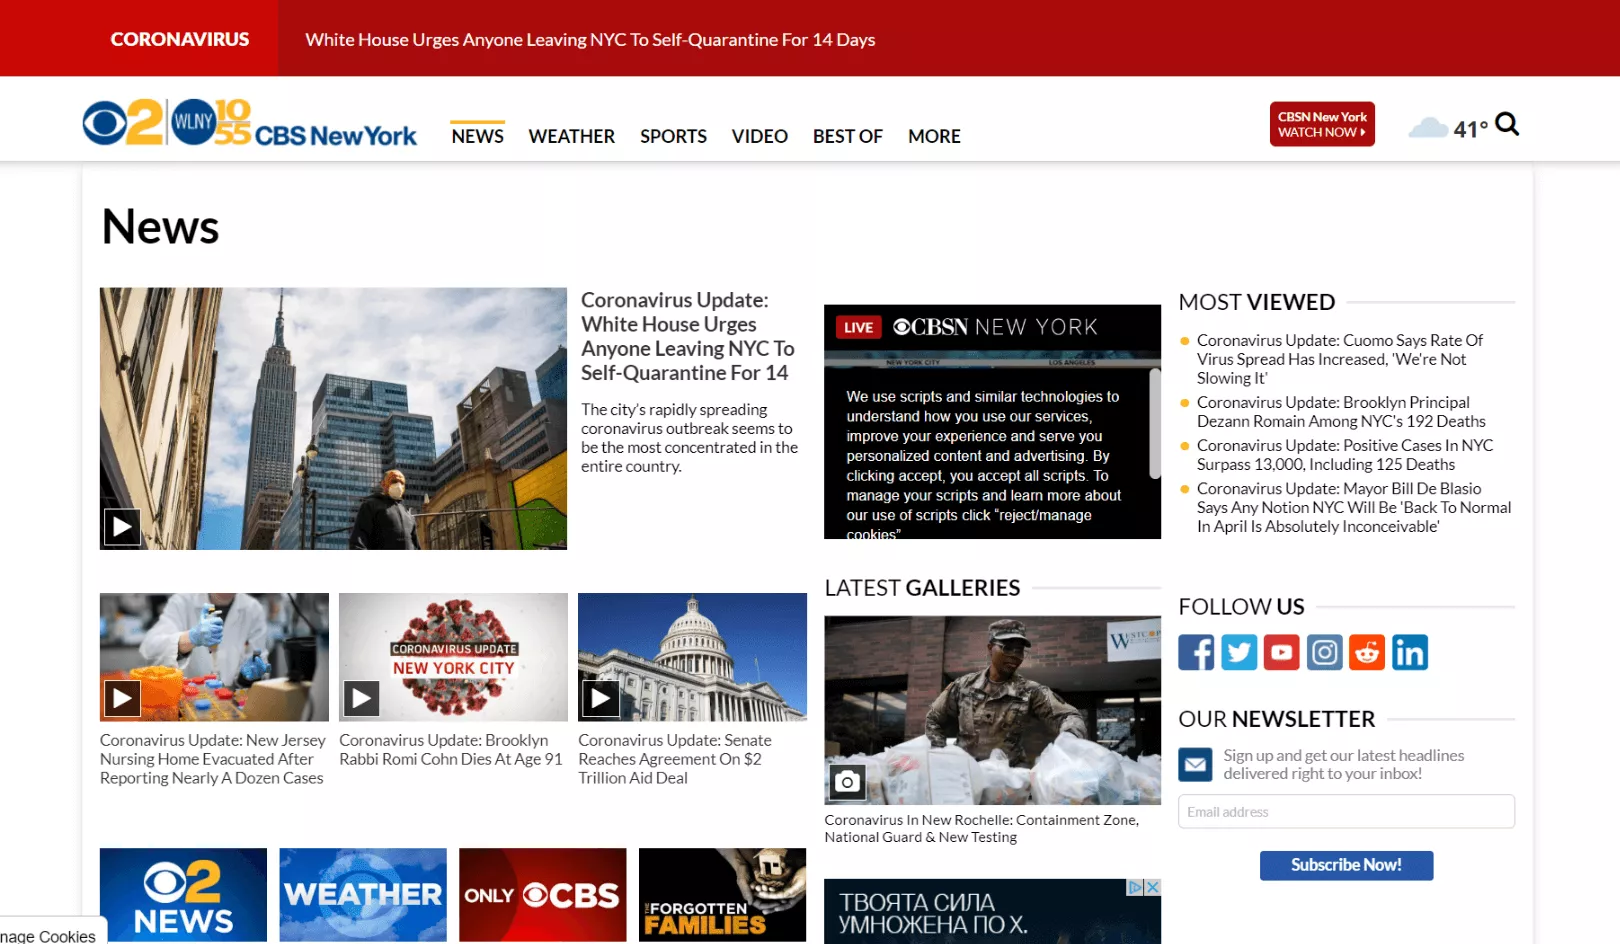Screen dimensions: 1620x944
Task: Open the CBS 2 News tile
Action: (183, 895)
